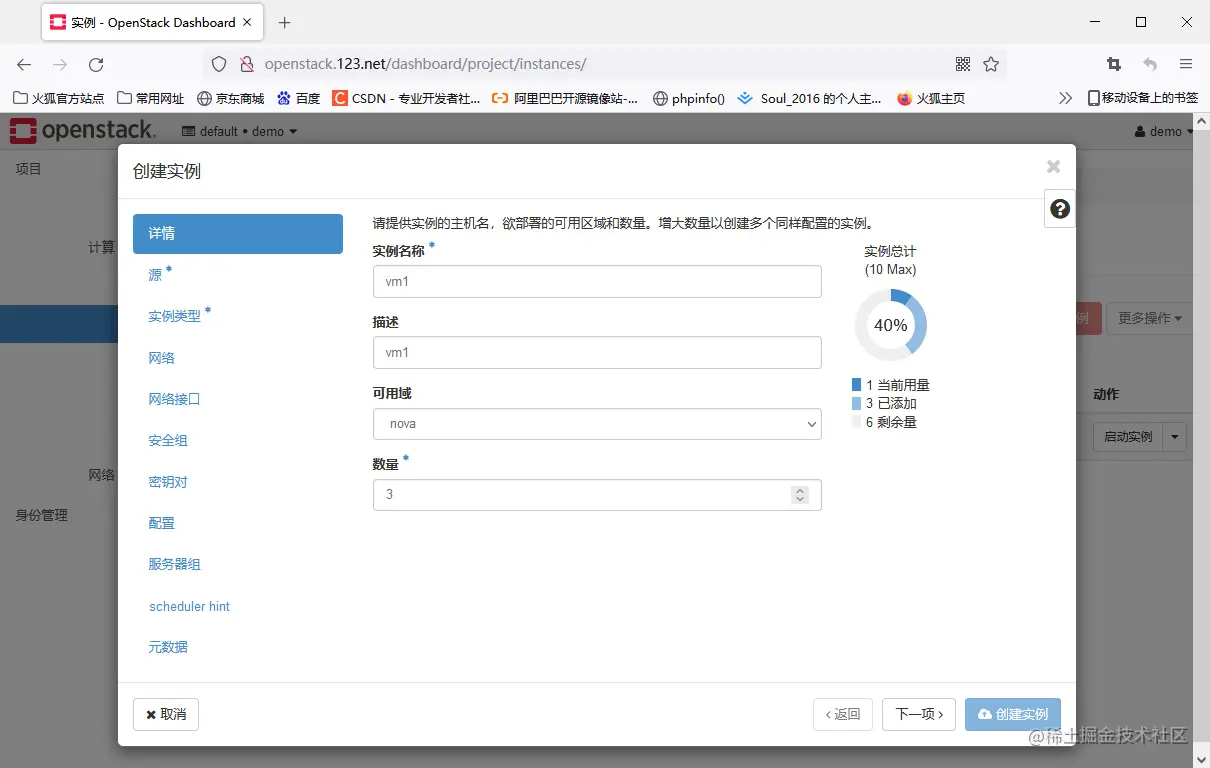The height and width of the screenshot is (768, 1210).
Task: Bookmark this page using the star icon
Action: [x=991, y=64]
